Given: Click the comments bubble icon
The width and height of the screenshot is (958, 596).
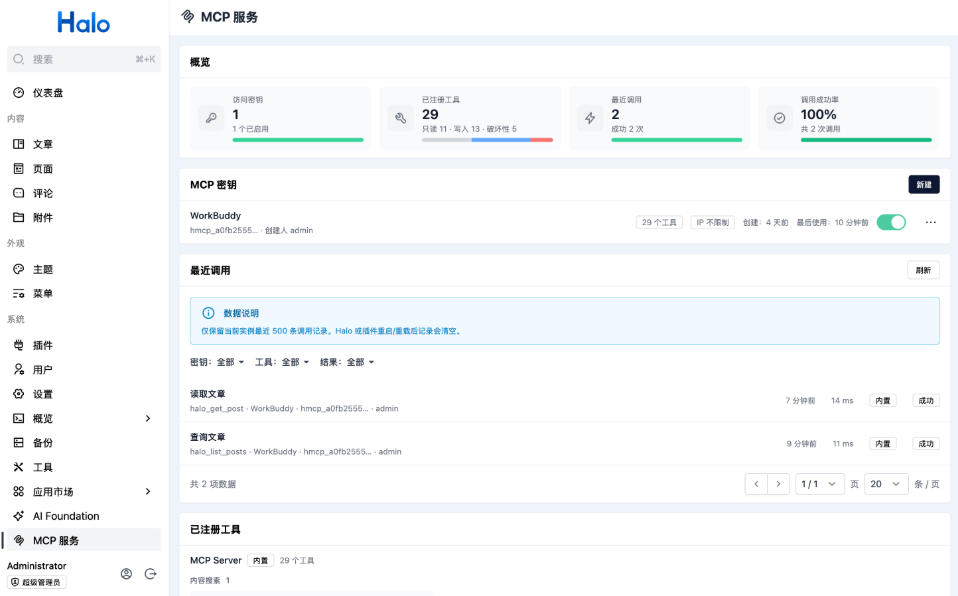Looking at the screenshot, I should pos(18,193).
